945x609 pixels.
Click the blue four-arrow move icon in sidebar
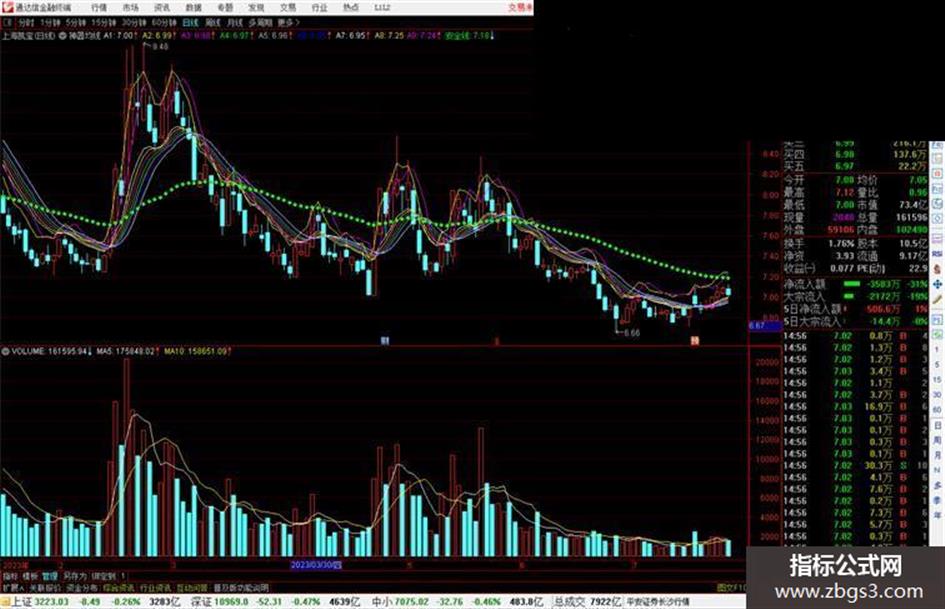[937, 284]
